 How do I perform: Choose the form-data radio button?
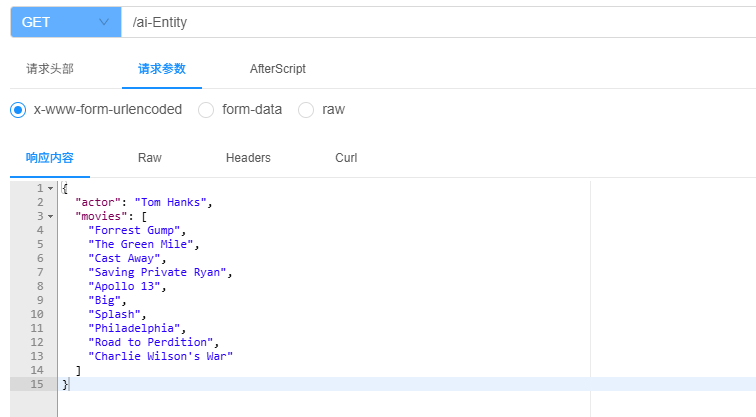coord(206,110)
